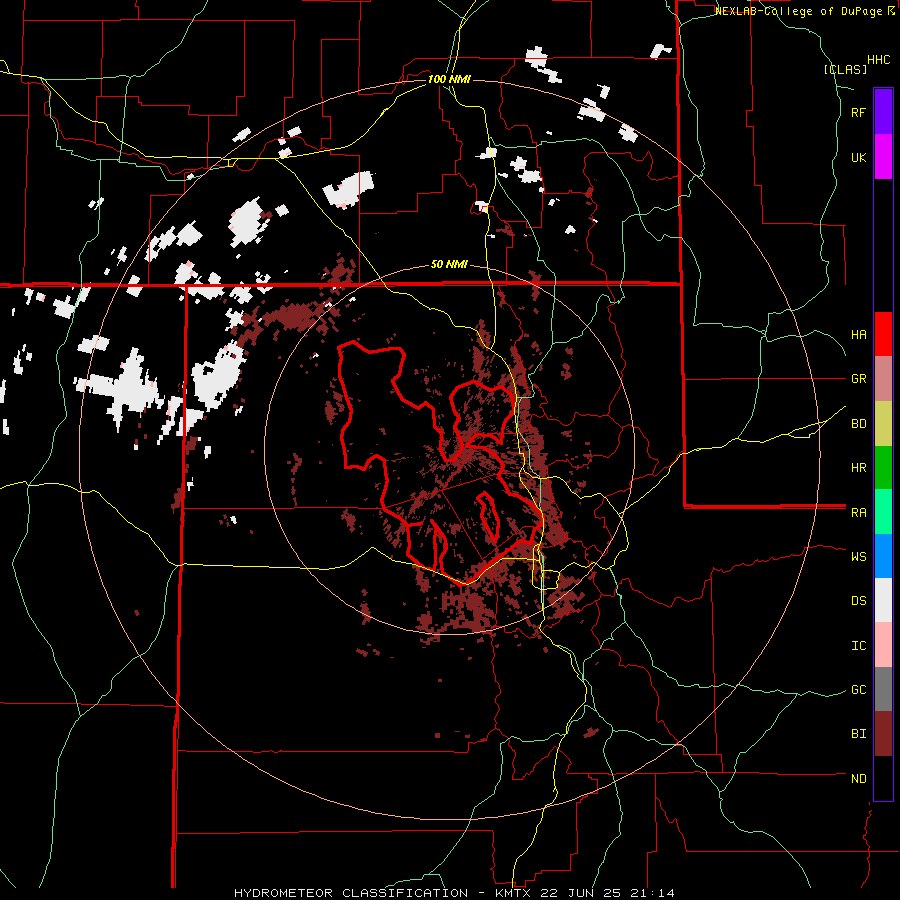Click the KMTX radar site identifier
The height and width of the screenshot is (900, 900).
click(x=513, y=893)
